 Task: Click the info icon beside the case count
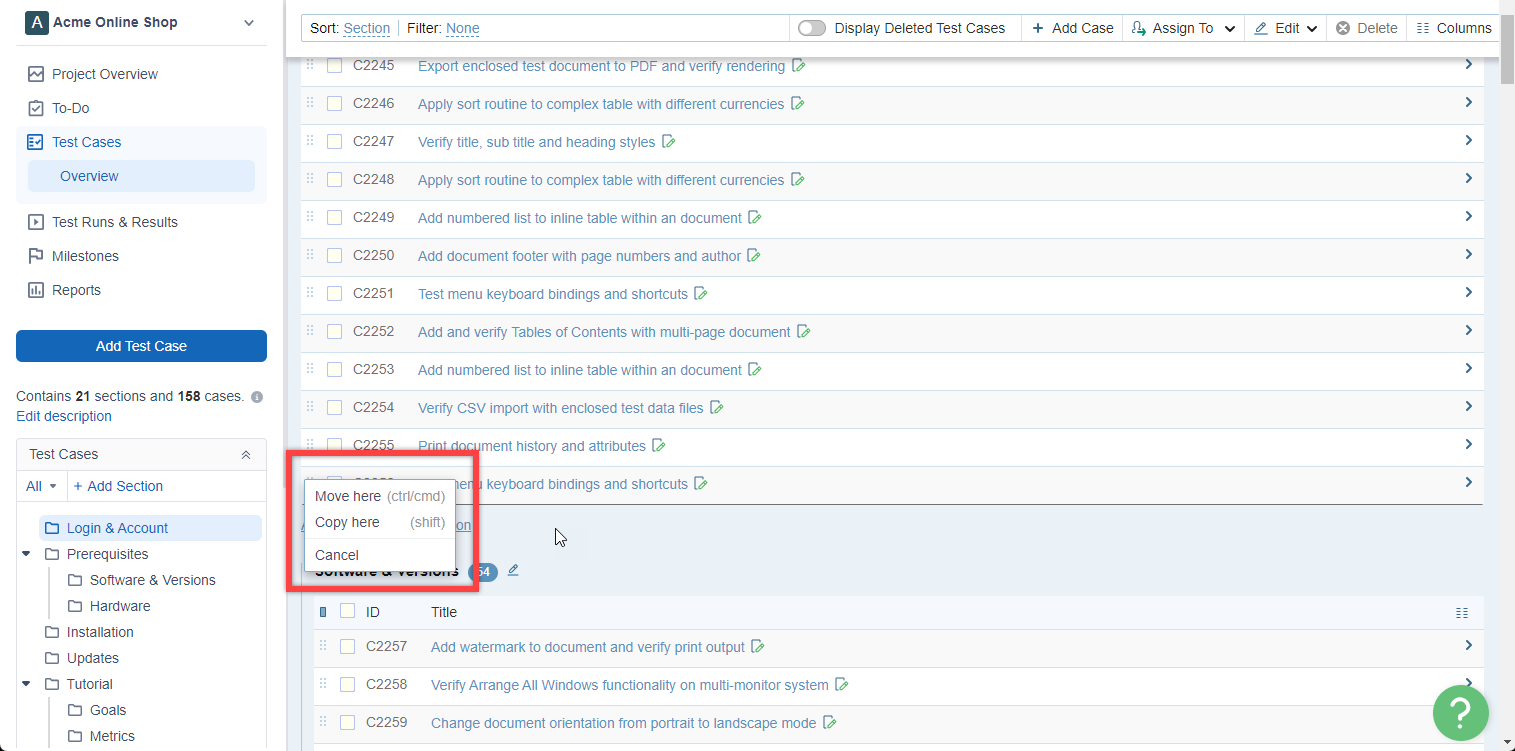pyautogui.click(x=257, y=397)
